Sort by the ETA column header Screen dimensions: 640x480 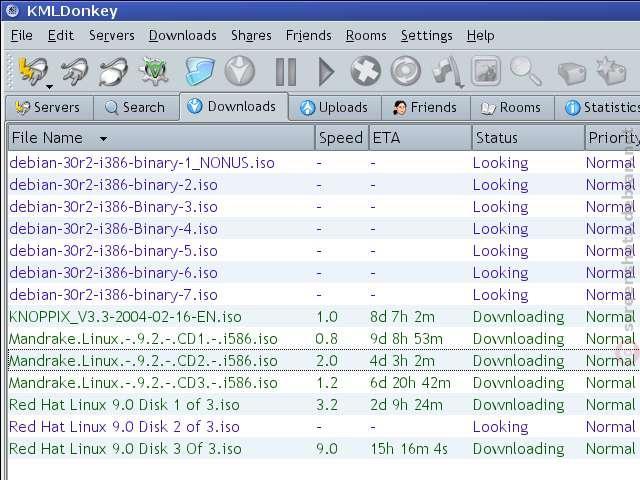[420, 138]
